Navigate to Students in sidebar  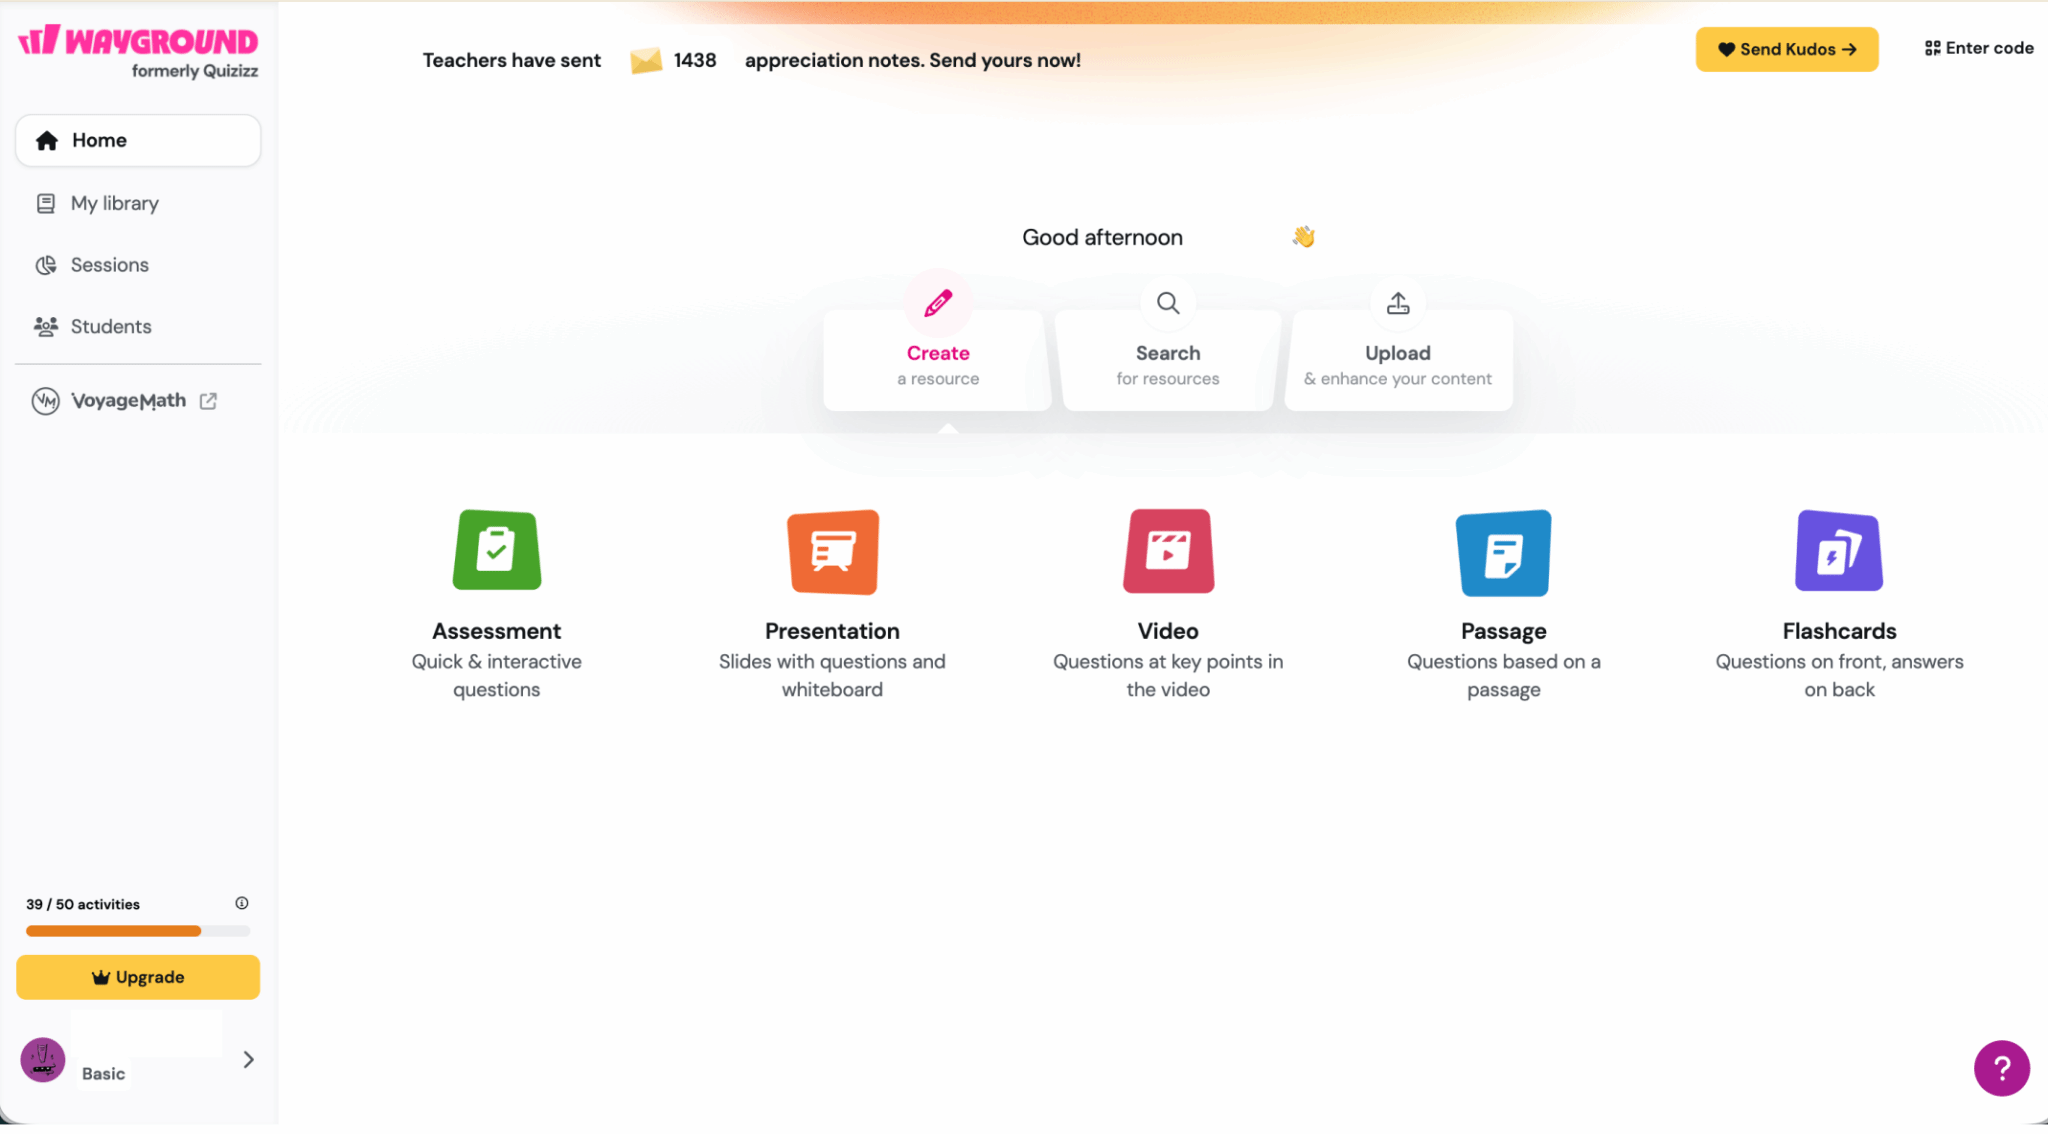point(110,327)
